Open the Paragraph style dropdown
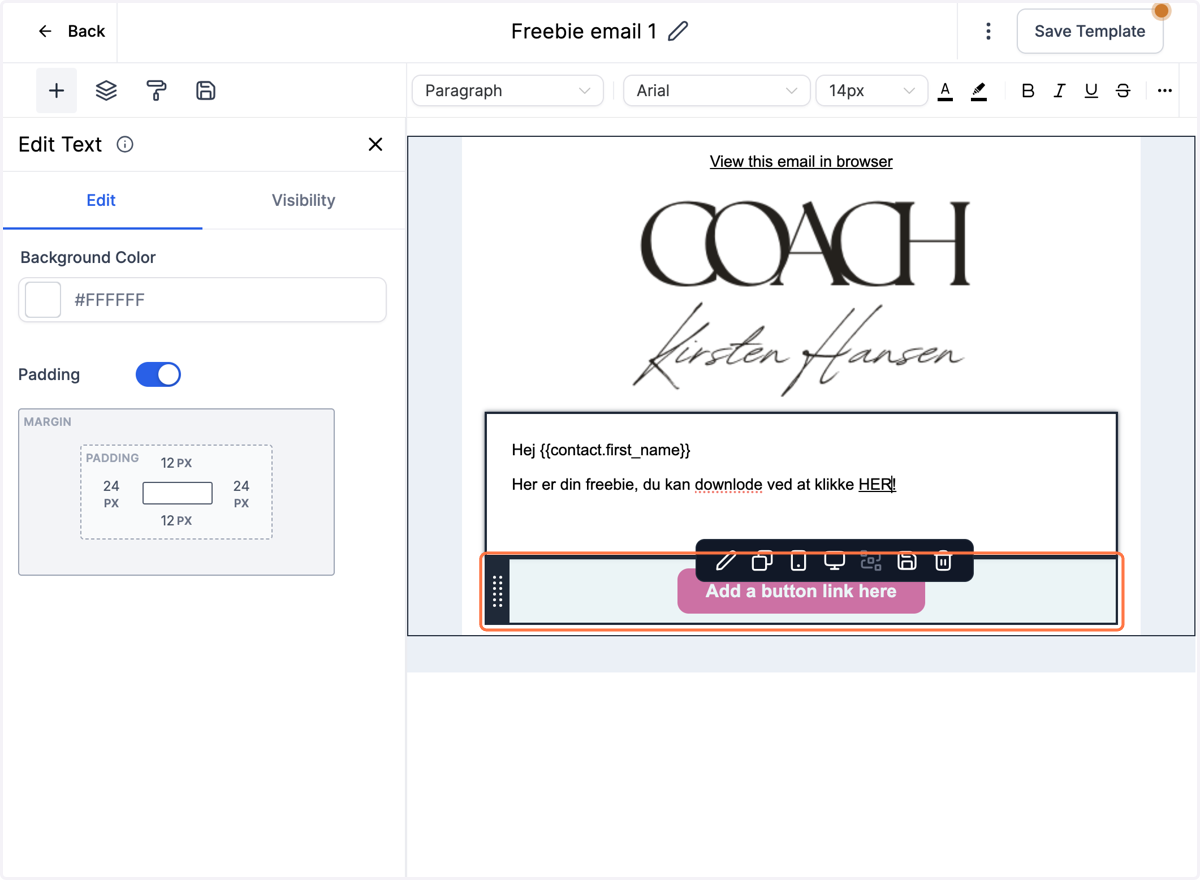 click(508, 91)
